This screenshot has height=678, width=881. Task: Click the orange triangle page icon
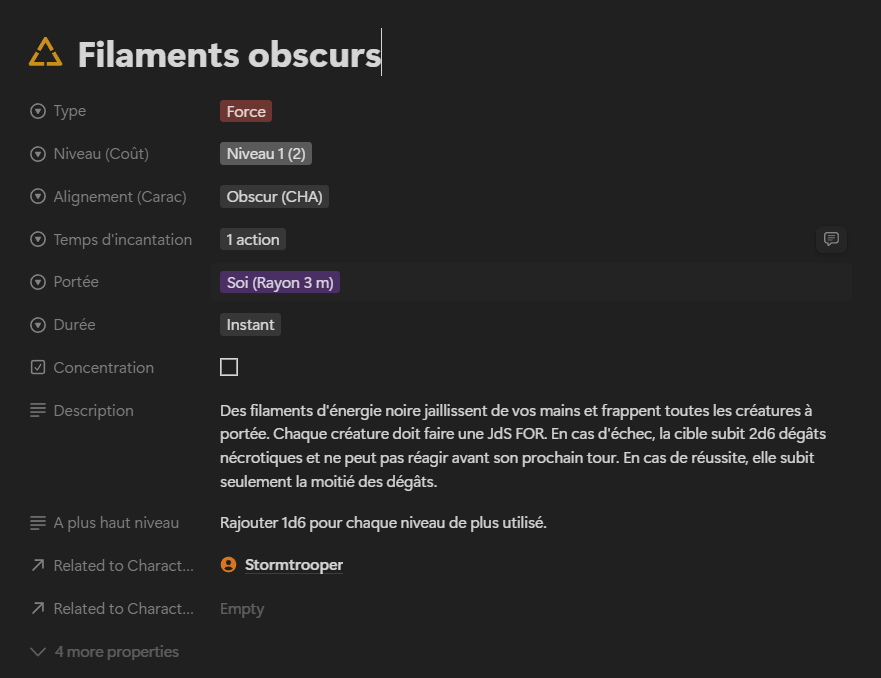[x=45, y=53]
